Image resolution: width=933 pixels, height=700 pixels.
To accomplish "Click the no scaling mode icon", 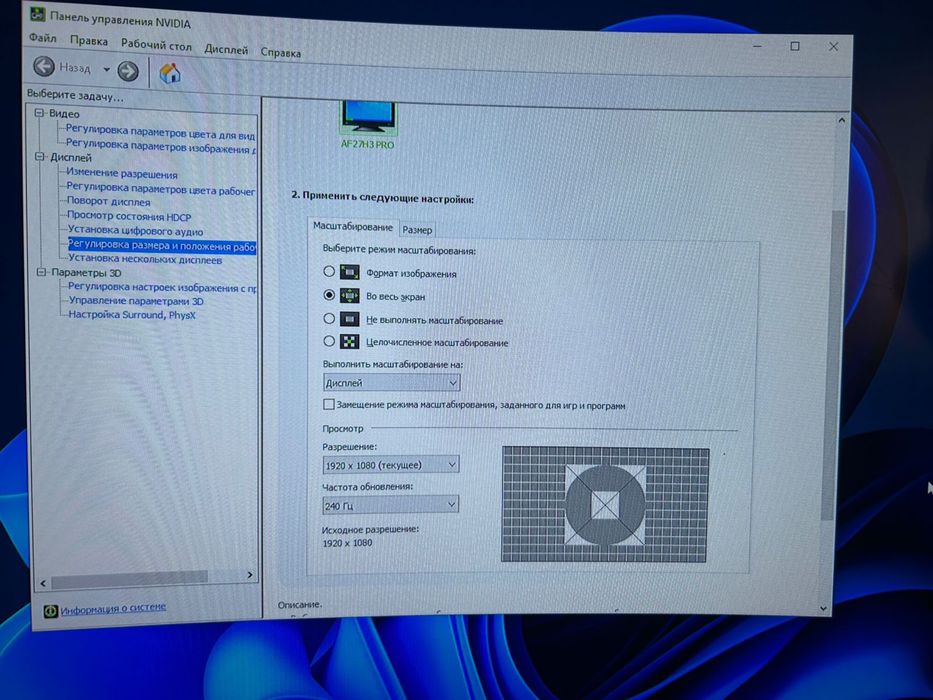I will click(x=349, y=319).
